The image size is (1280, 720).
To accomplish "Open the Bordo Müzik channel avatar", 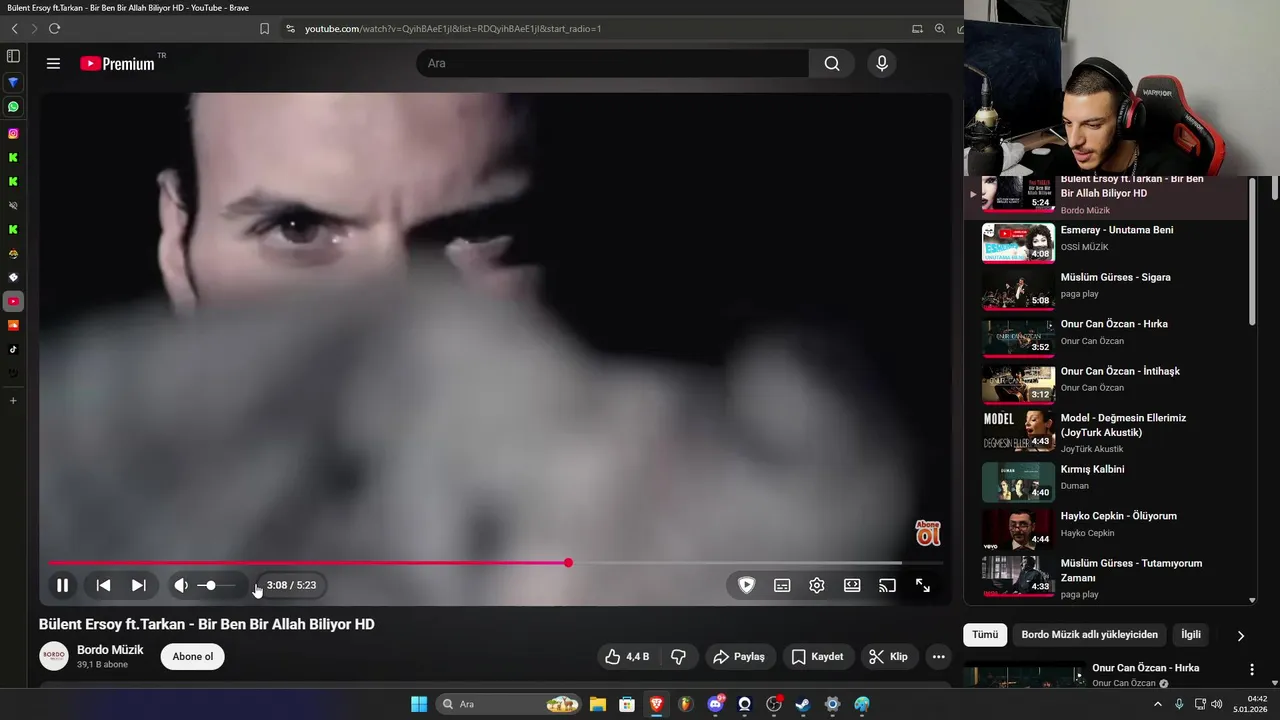I will (x=54, y=656).
